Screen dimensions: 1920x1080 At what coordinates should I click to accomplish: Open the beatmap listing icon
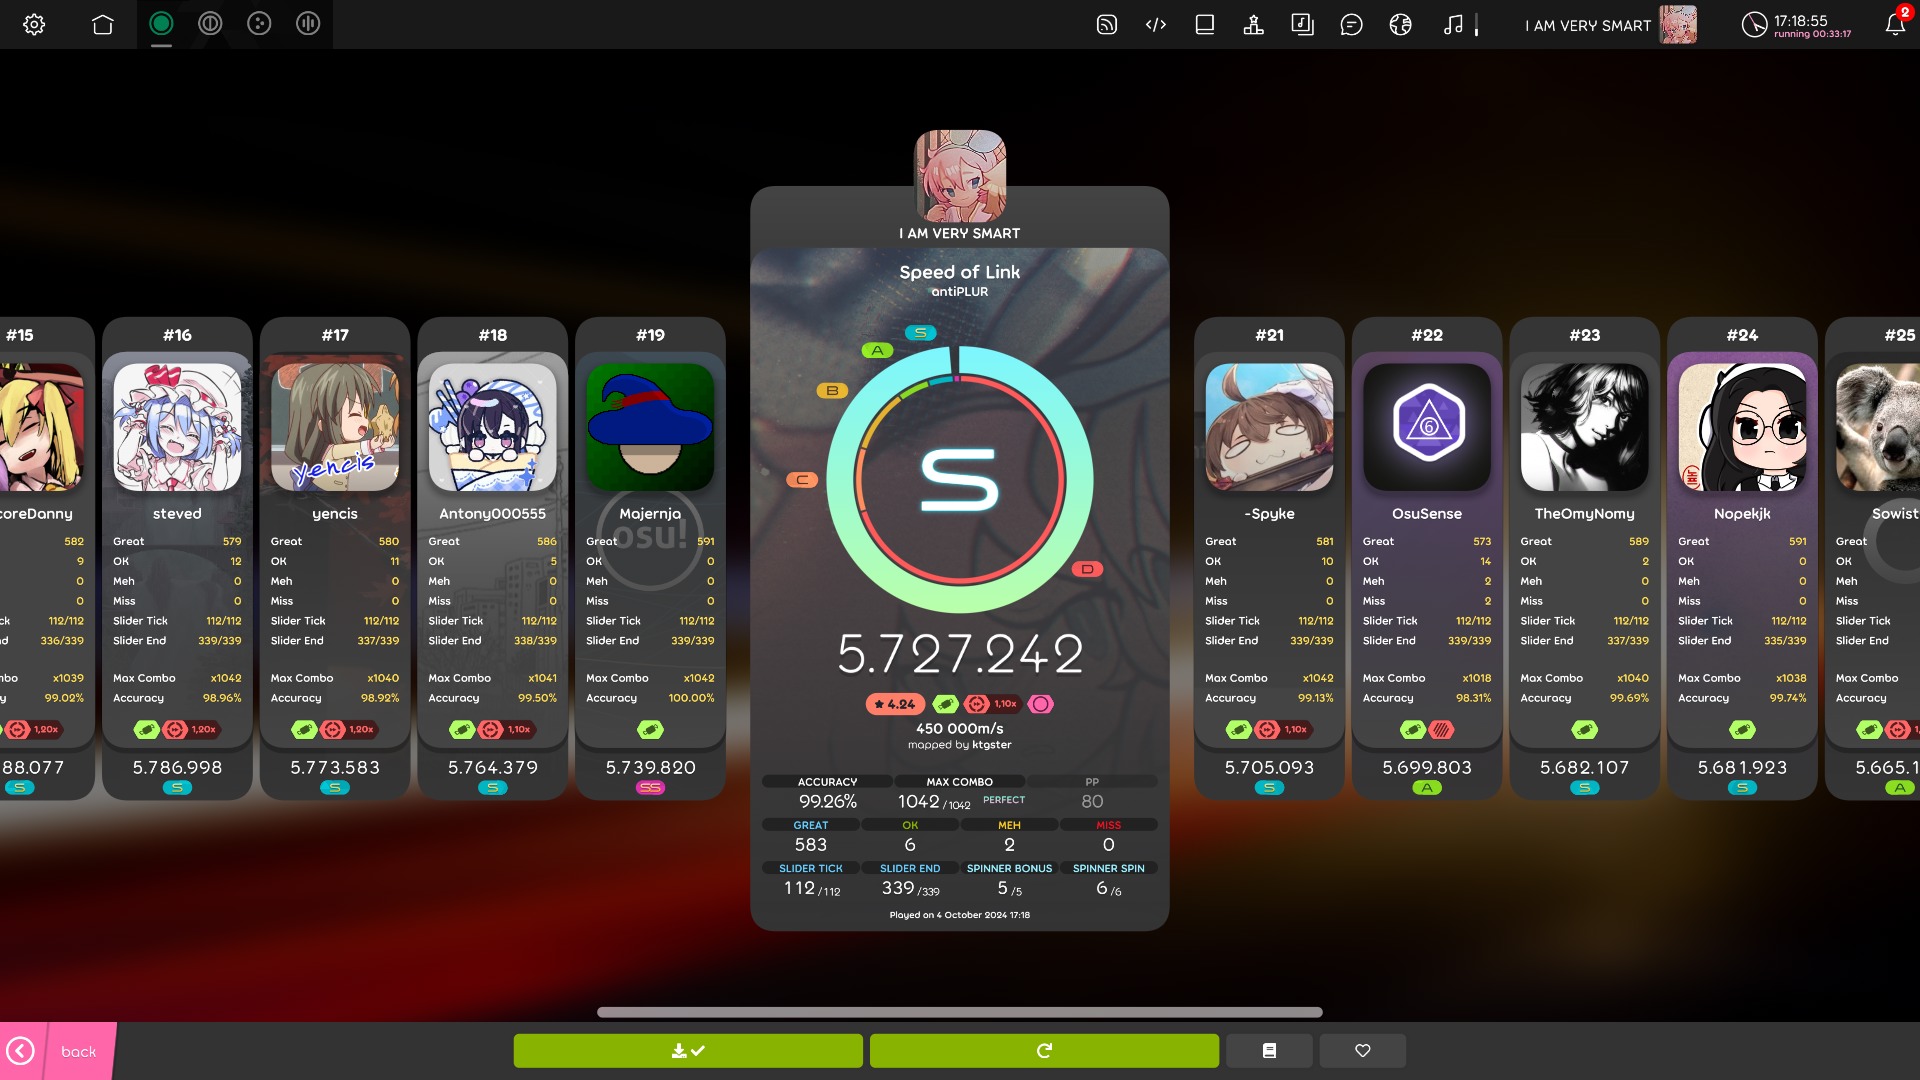[1302, 25]
